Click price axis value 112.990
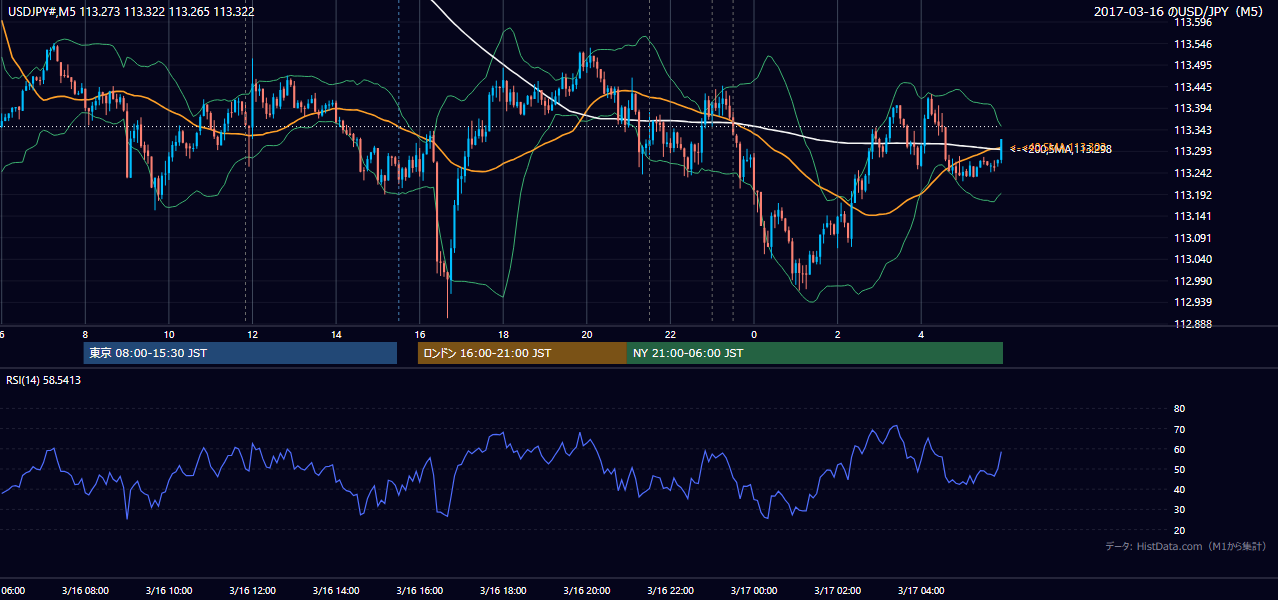 [x=1194, y=281]
